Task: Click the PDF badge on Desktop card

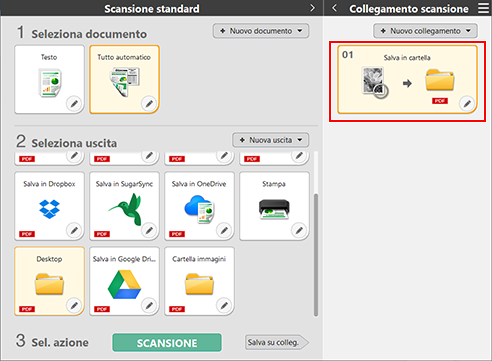Action: 27,309
